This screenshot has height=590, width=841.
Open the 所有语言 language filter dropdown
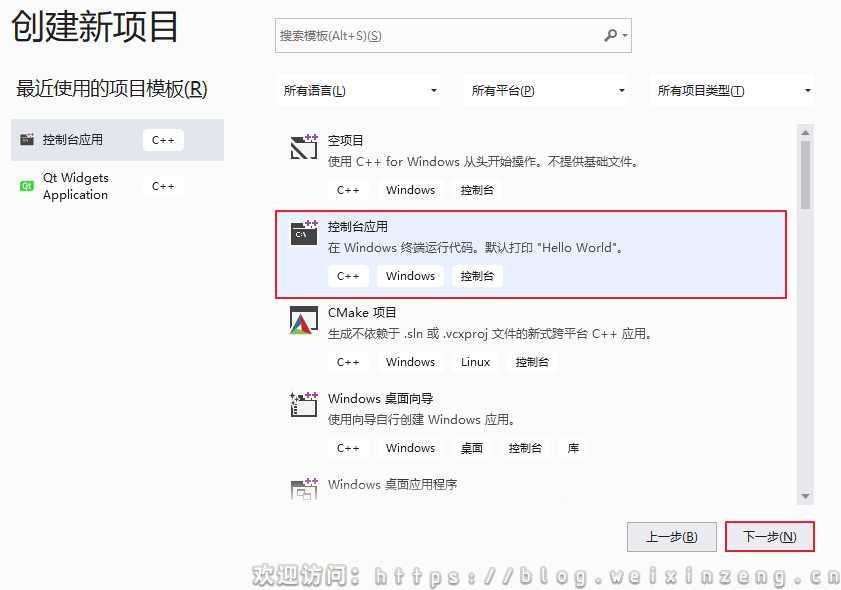point(359,91)
